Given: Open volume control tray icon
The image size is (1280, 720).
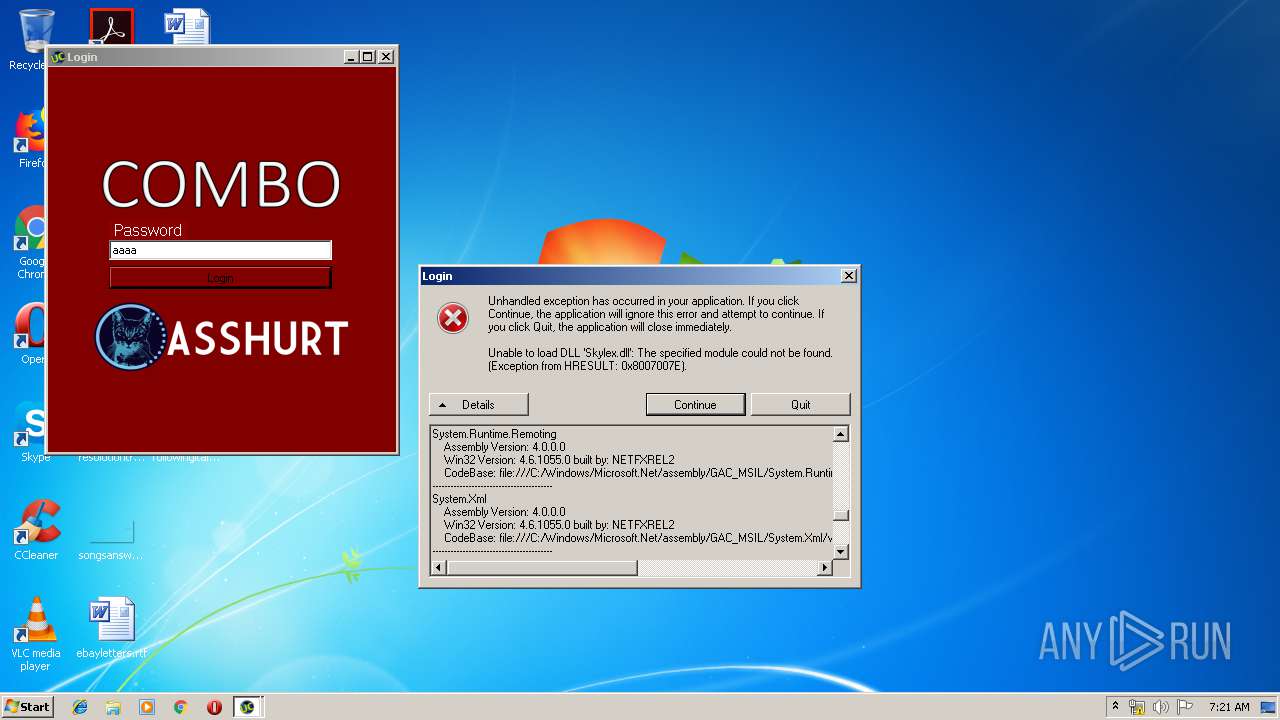Looking at the screenshot, I should coord(1161,707).
